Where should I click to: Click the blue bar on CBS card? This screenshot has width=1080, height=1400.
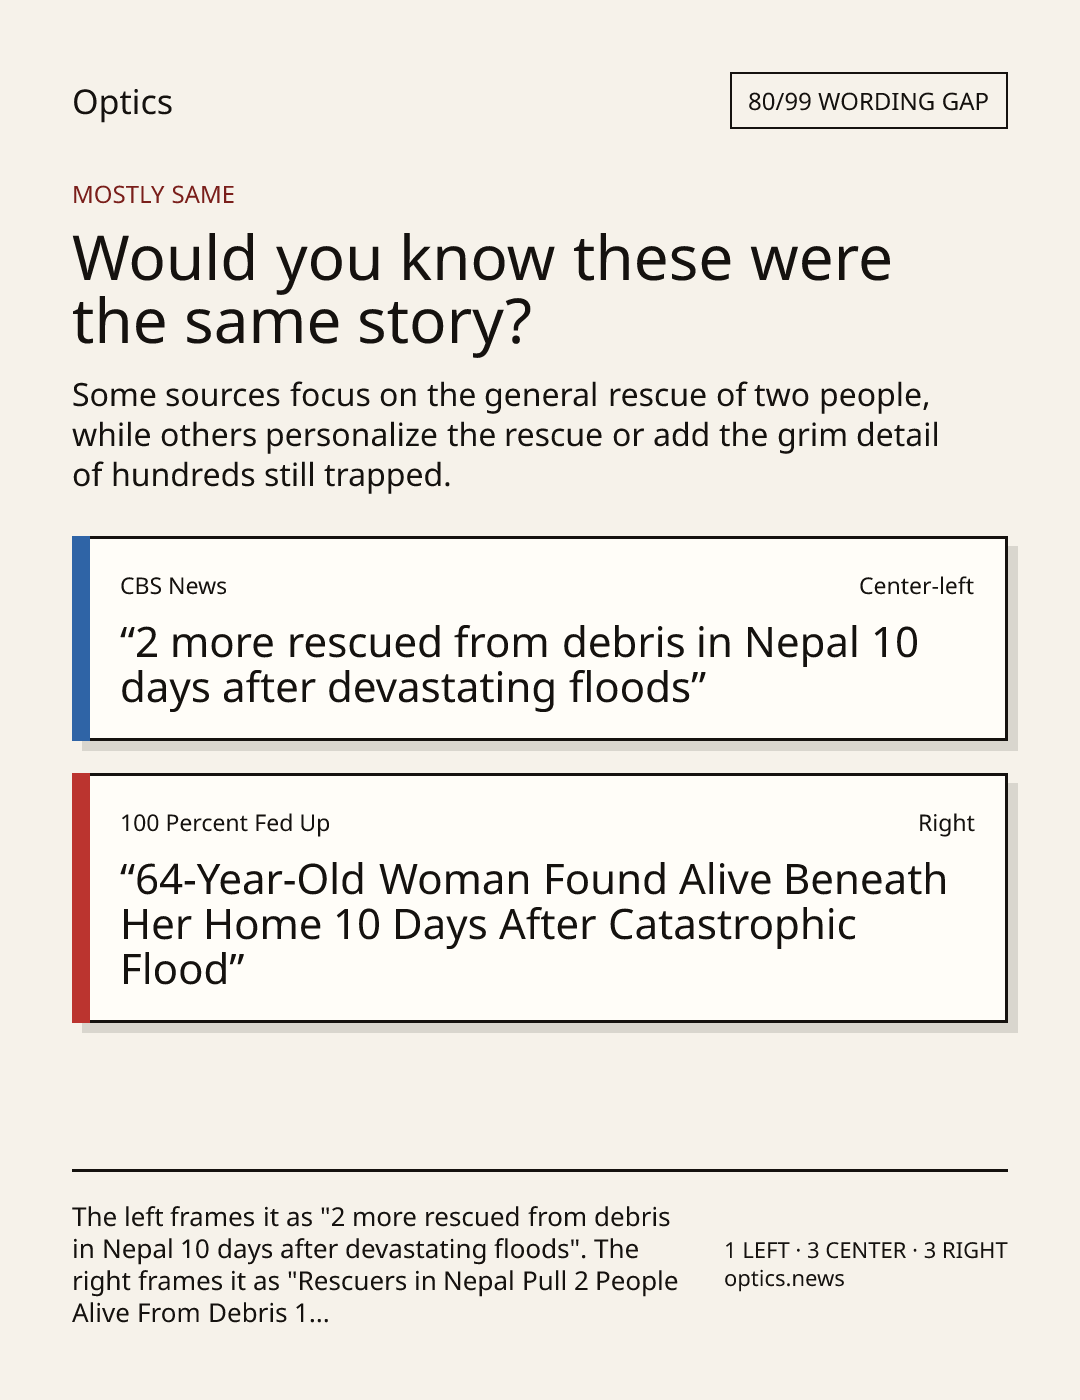(x=81, y=639)
